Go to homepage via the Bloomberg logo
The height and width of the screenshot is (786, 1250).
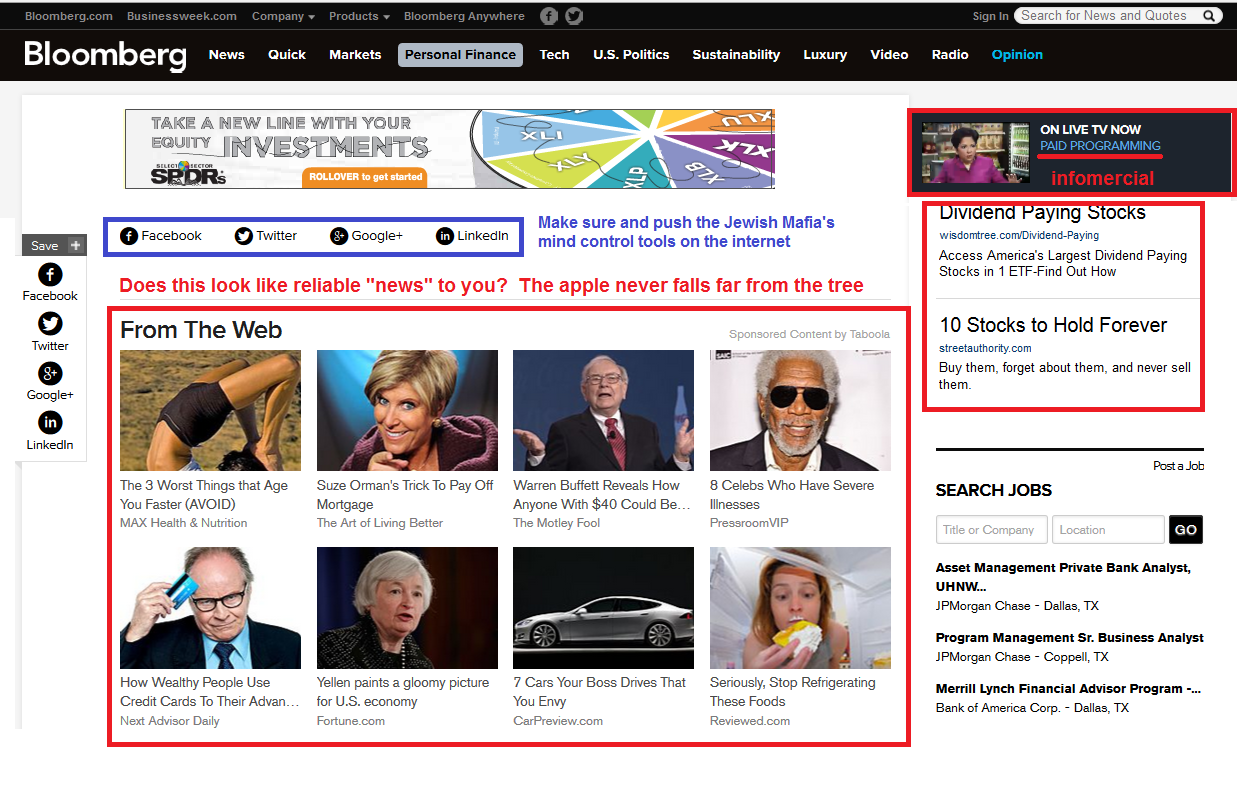pos(105,55)
